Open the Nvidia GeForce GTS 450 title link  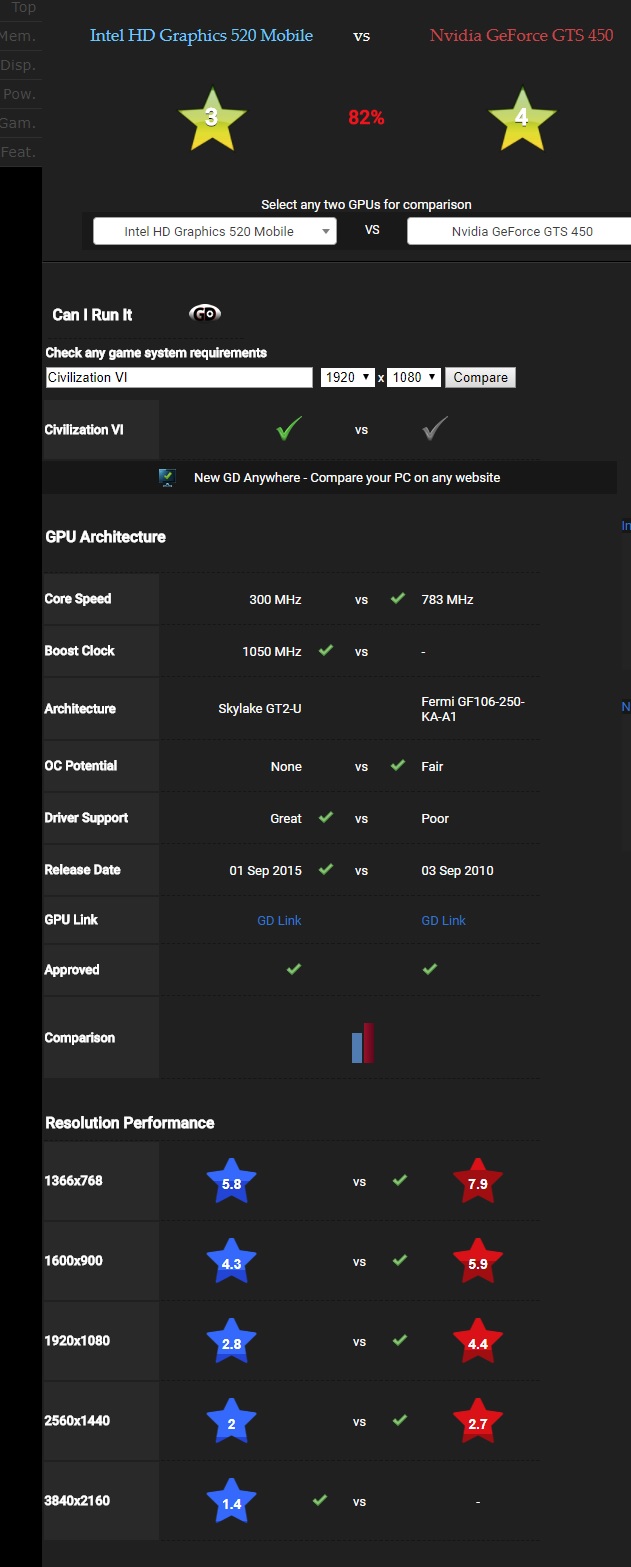pos(521,35)
